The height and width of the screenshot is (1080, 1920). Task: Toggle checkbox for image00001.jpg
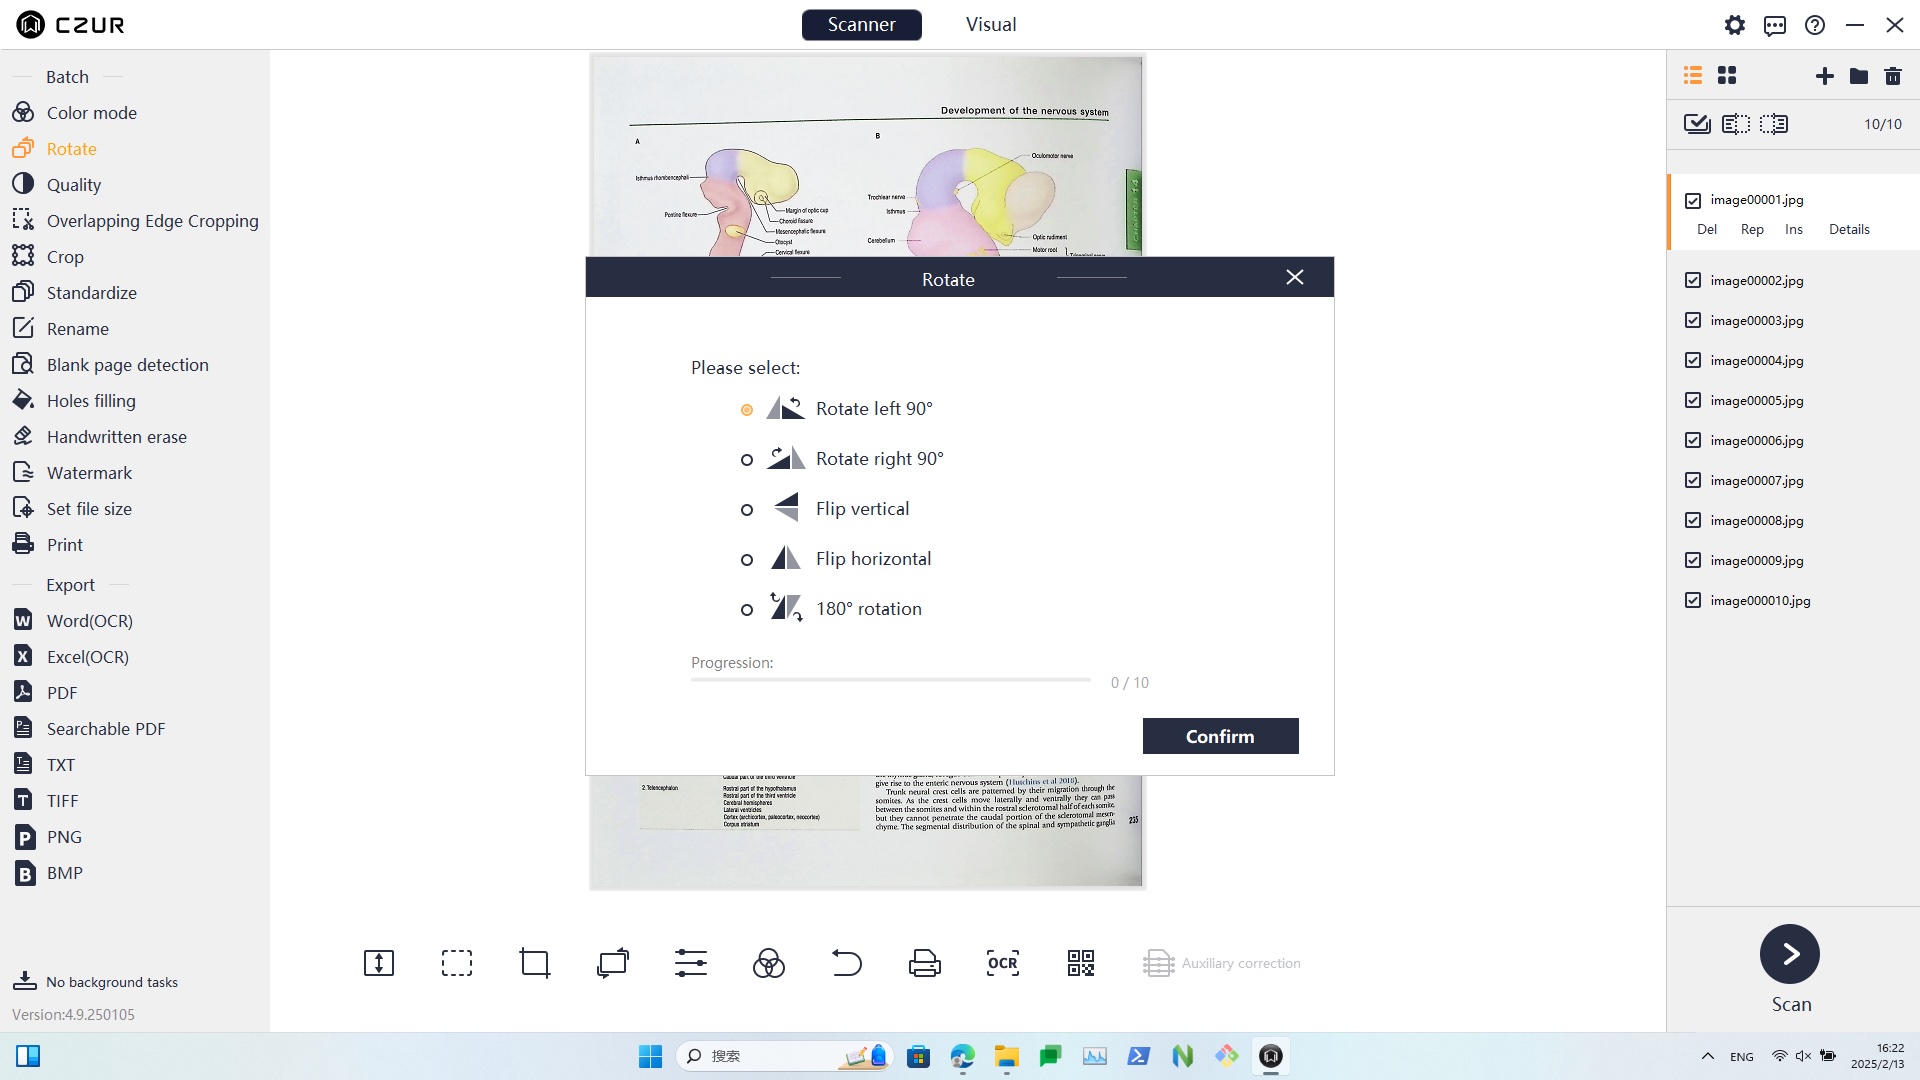(x=1693, y=199)
